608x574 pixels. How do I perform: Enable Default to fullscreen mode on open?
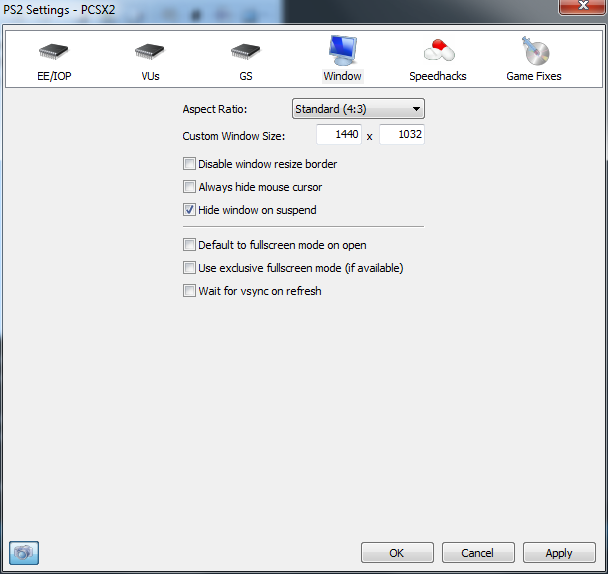point(189,245)
